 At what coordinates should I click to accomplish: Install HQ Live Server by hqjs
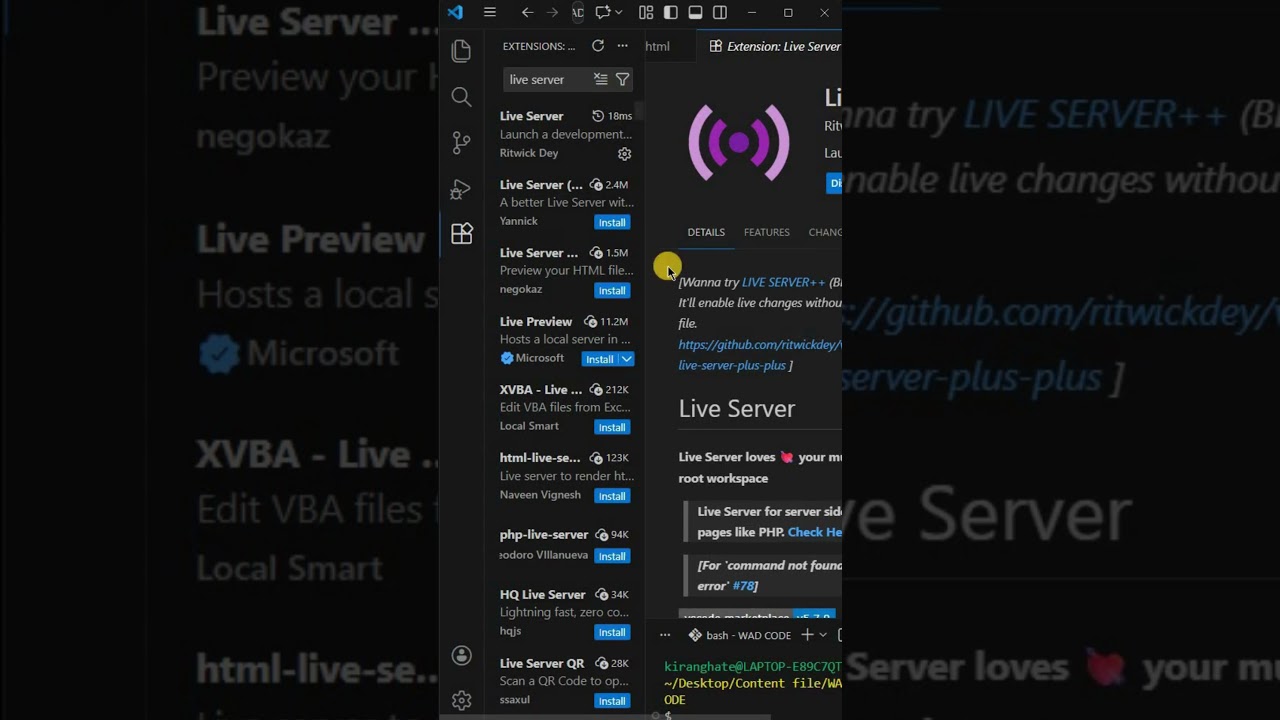[612, 632]
